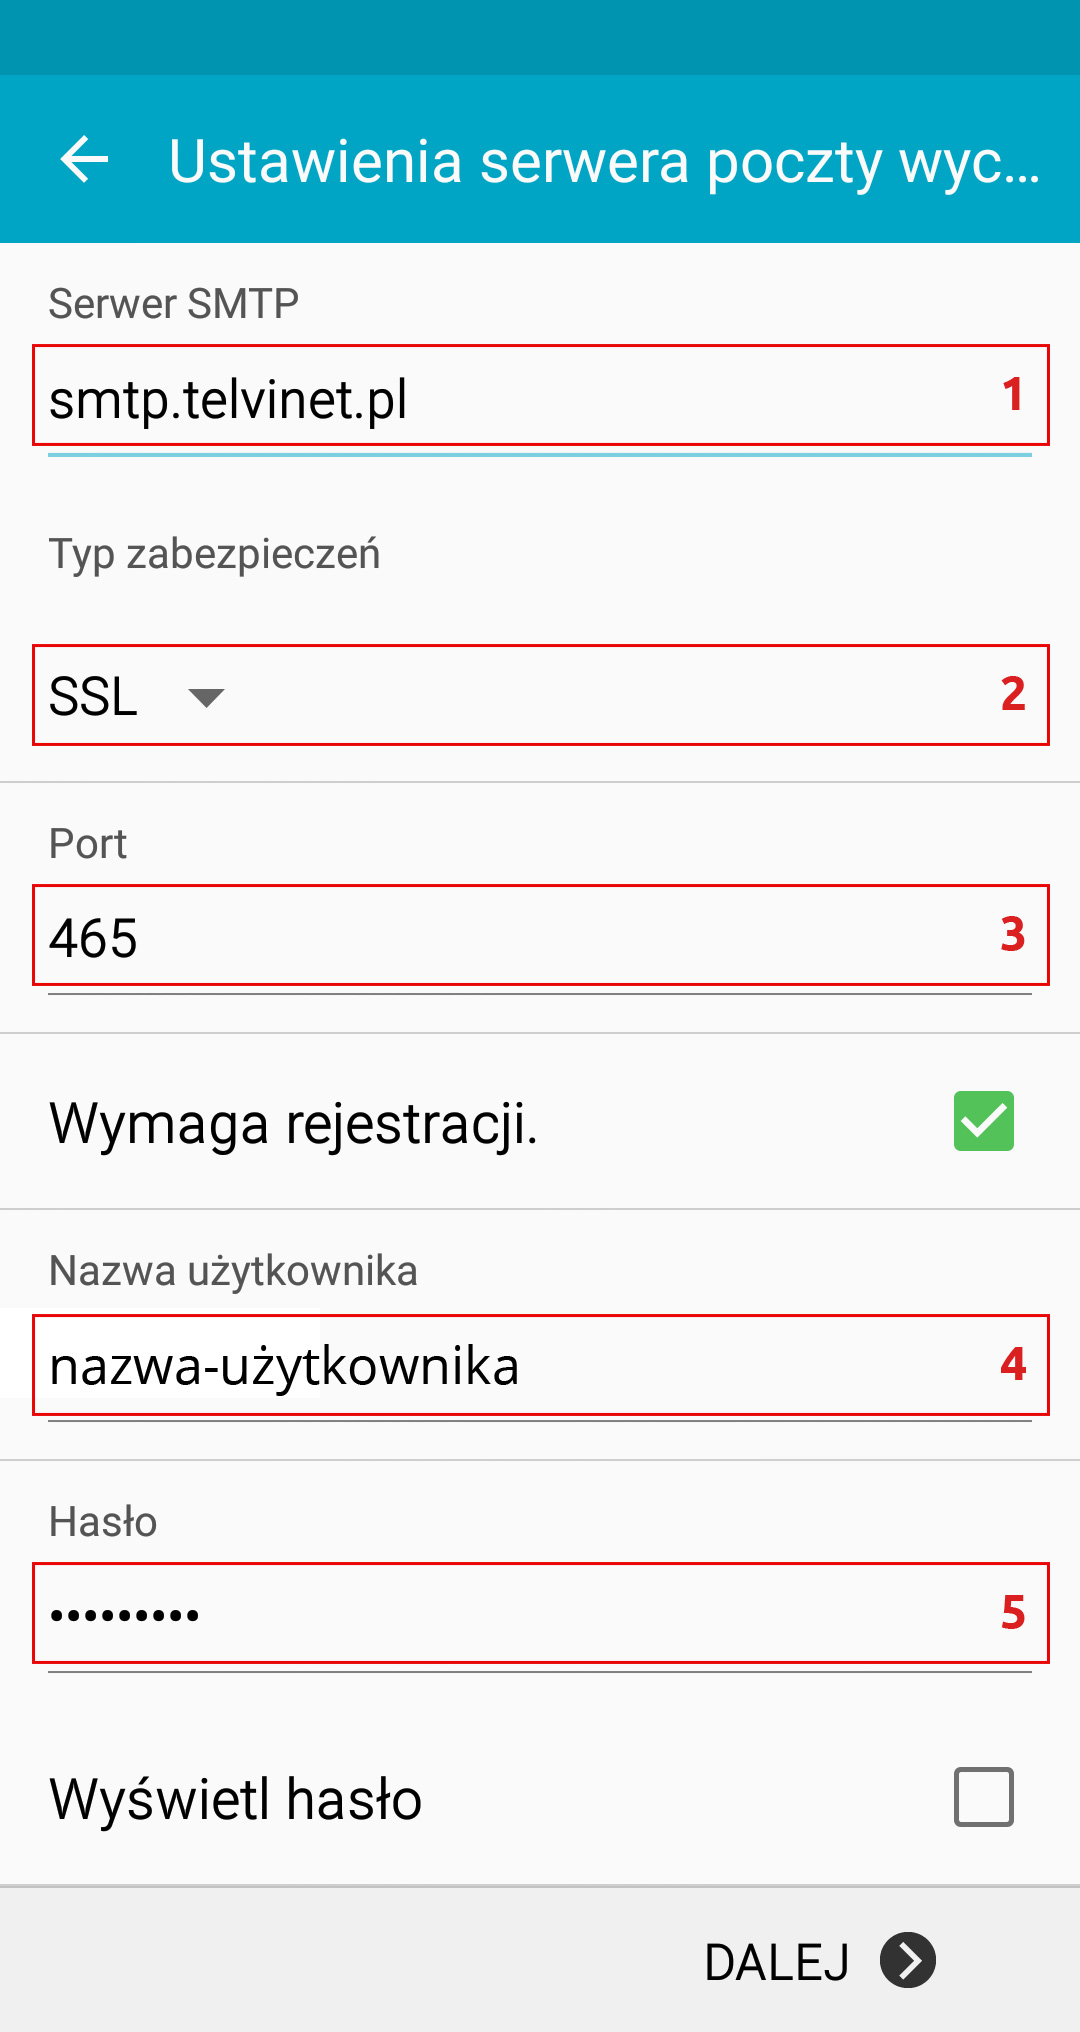This screenshot has width=1080, height=2032.
Task: Tap the Wyświetl hasło label
Action: pos(236,1799)
